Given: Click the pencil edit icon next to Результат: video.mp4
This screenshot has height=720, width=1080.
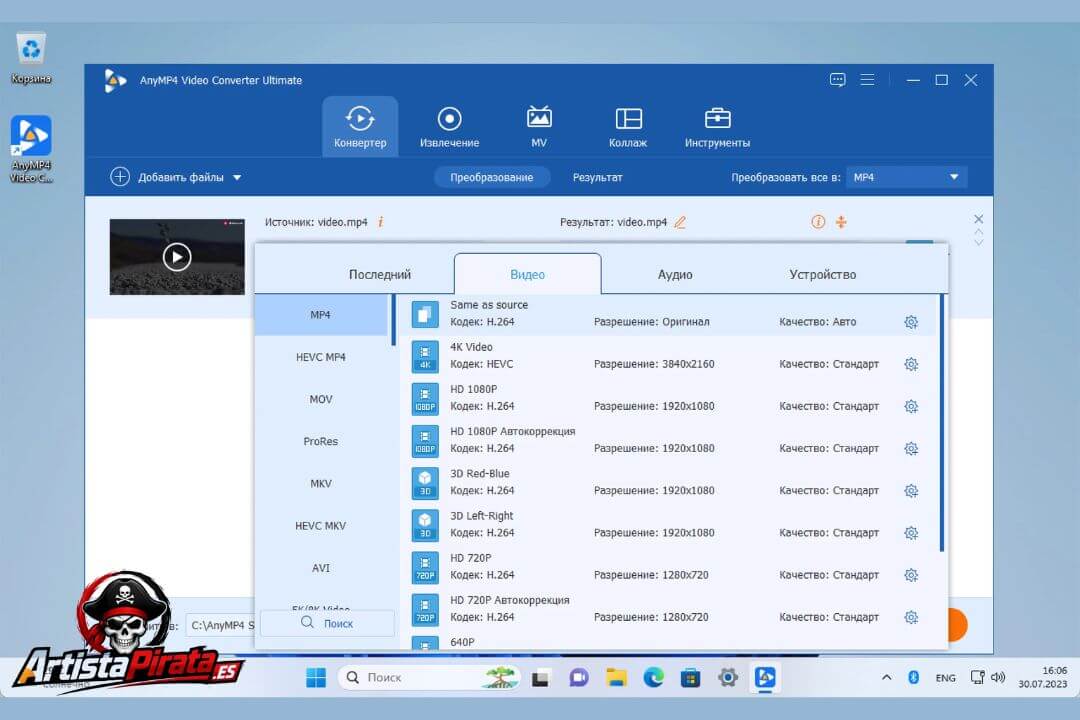Looking at the screenshot, I should pyautogui.click(x=680, y=222).
